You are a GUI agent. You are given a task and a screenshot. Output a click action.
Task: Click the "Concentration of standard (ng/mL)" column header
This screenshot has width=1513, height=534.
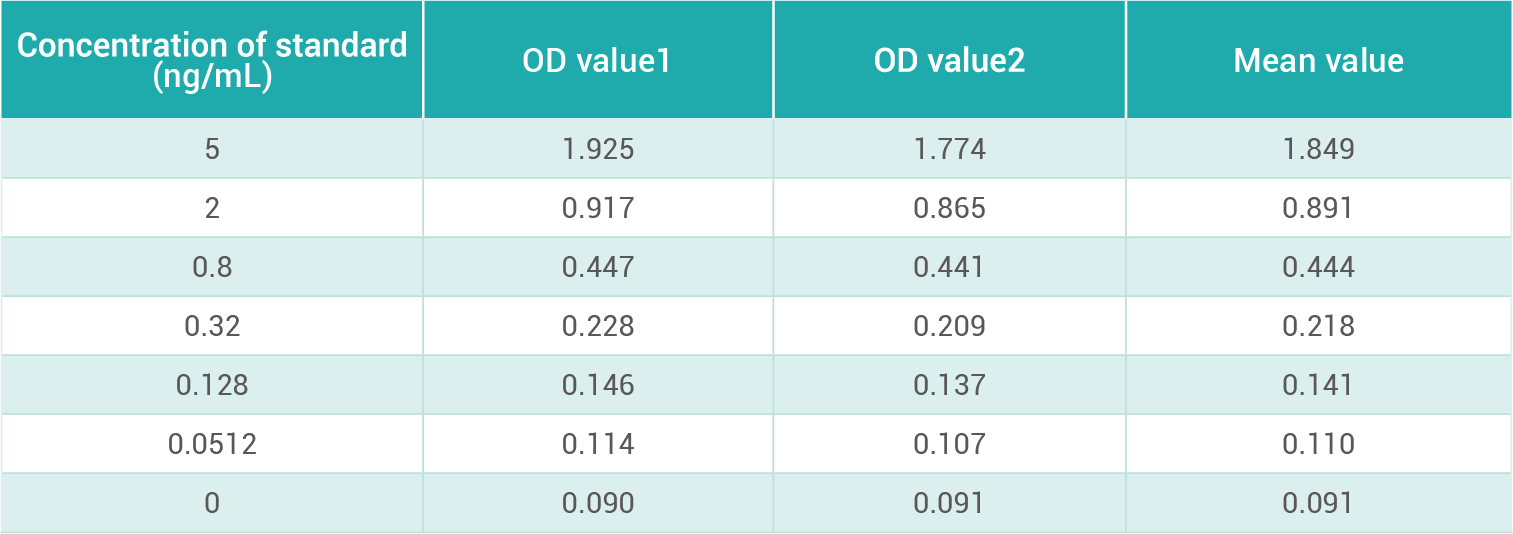(212, 61)
